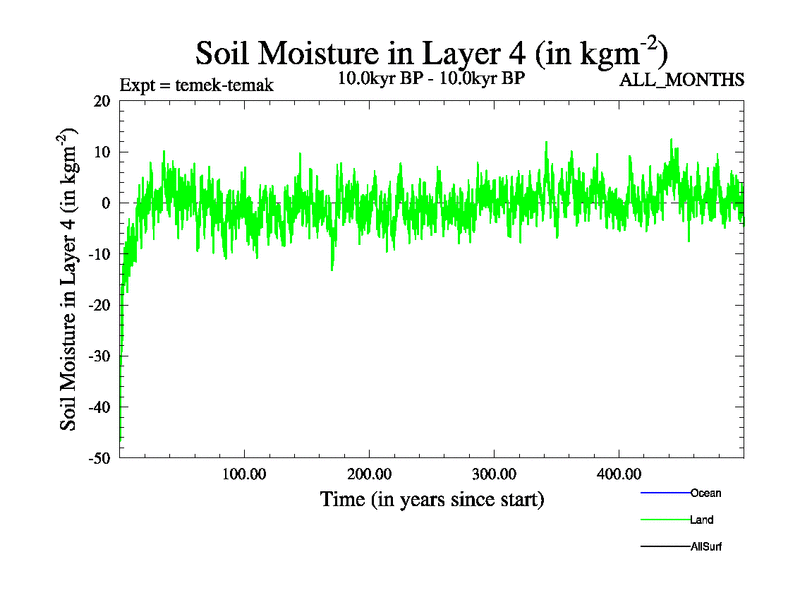The image size is (800, 600).
Task: Click the vertical Soil Moisture y-axis label
Action: [x=71, y=279]
